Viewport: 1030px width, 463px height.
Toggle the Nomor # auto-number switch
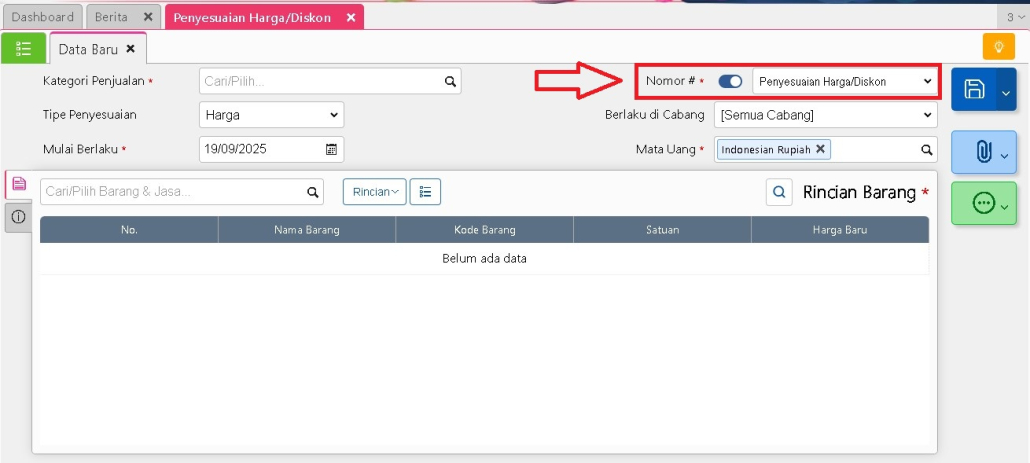point(730,81)
